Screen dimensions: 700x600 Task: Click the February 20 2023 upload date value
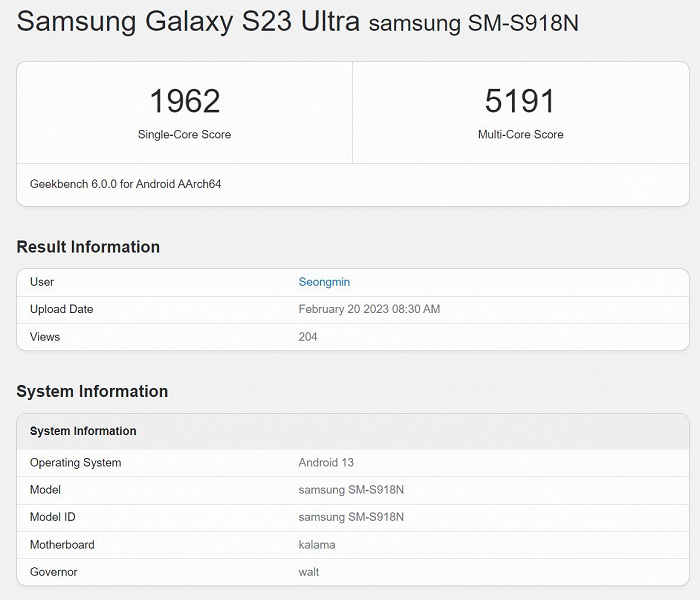click(x=369, y=309)
